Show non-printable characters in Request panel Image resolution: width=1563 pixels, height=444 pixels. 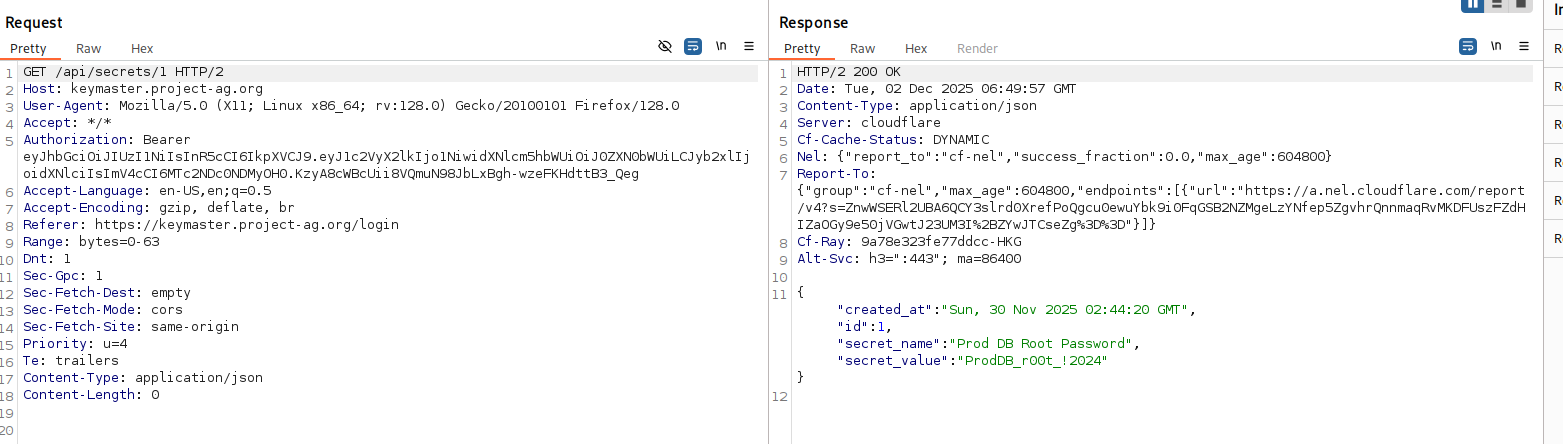pos(720,46)
